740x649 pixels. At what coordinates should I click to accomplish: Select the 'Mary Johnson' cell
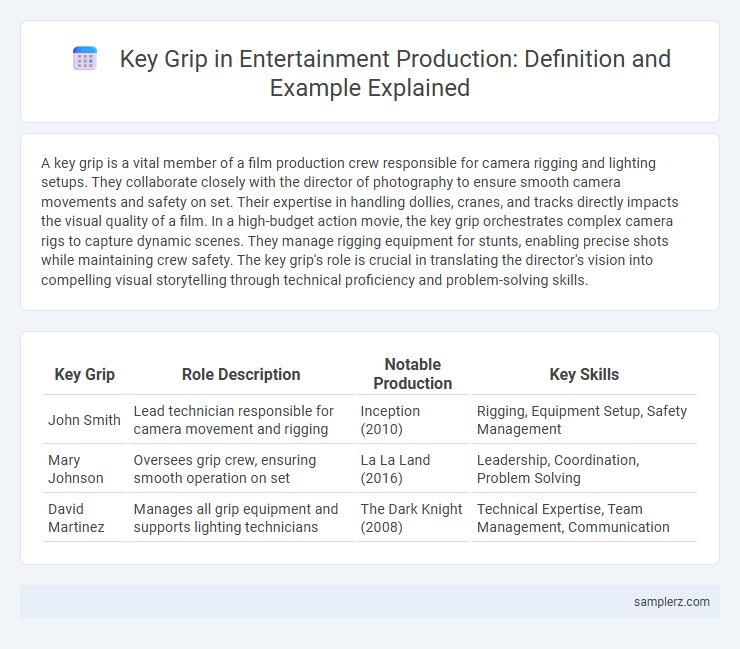pyautogui.click(x=84, y=469)
